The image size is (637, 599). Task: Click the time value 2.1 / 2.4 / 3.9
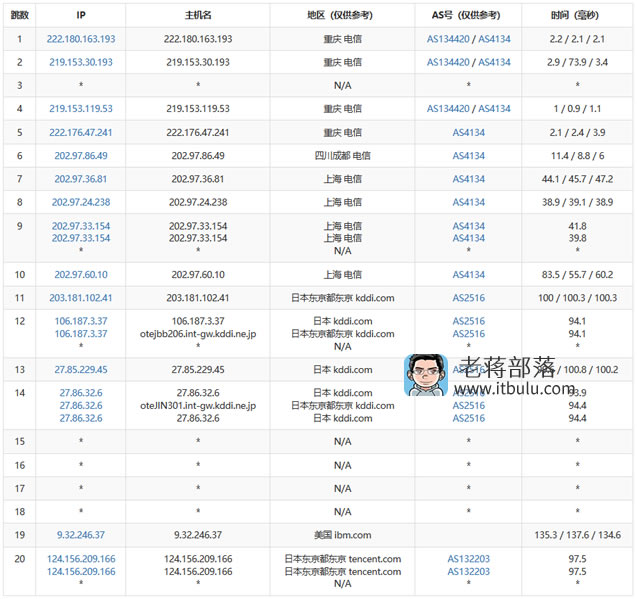(577, 132)
